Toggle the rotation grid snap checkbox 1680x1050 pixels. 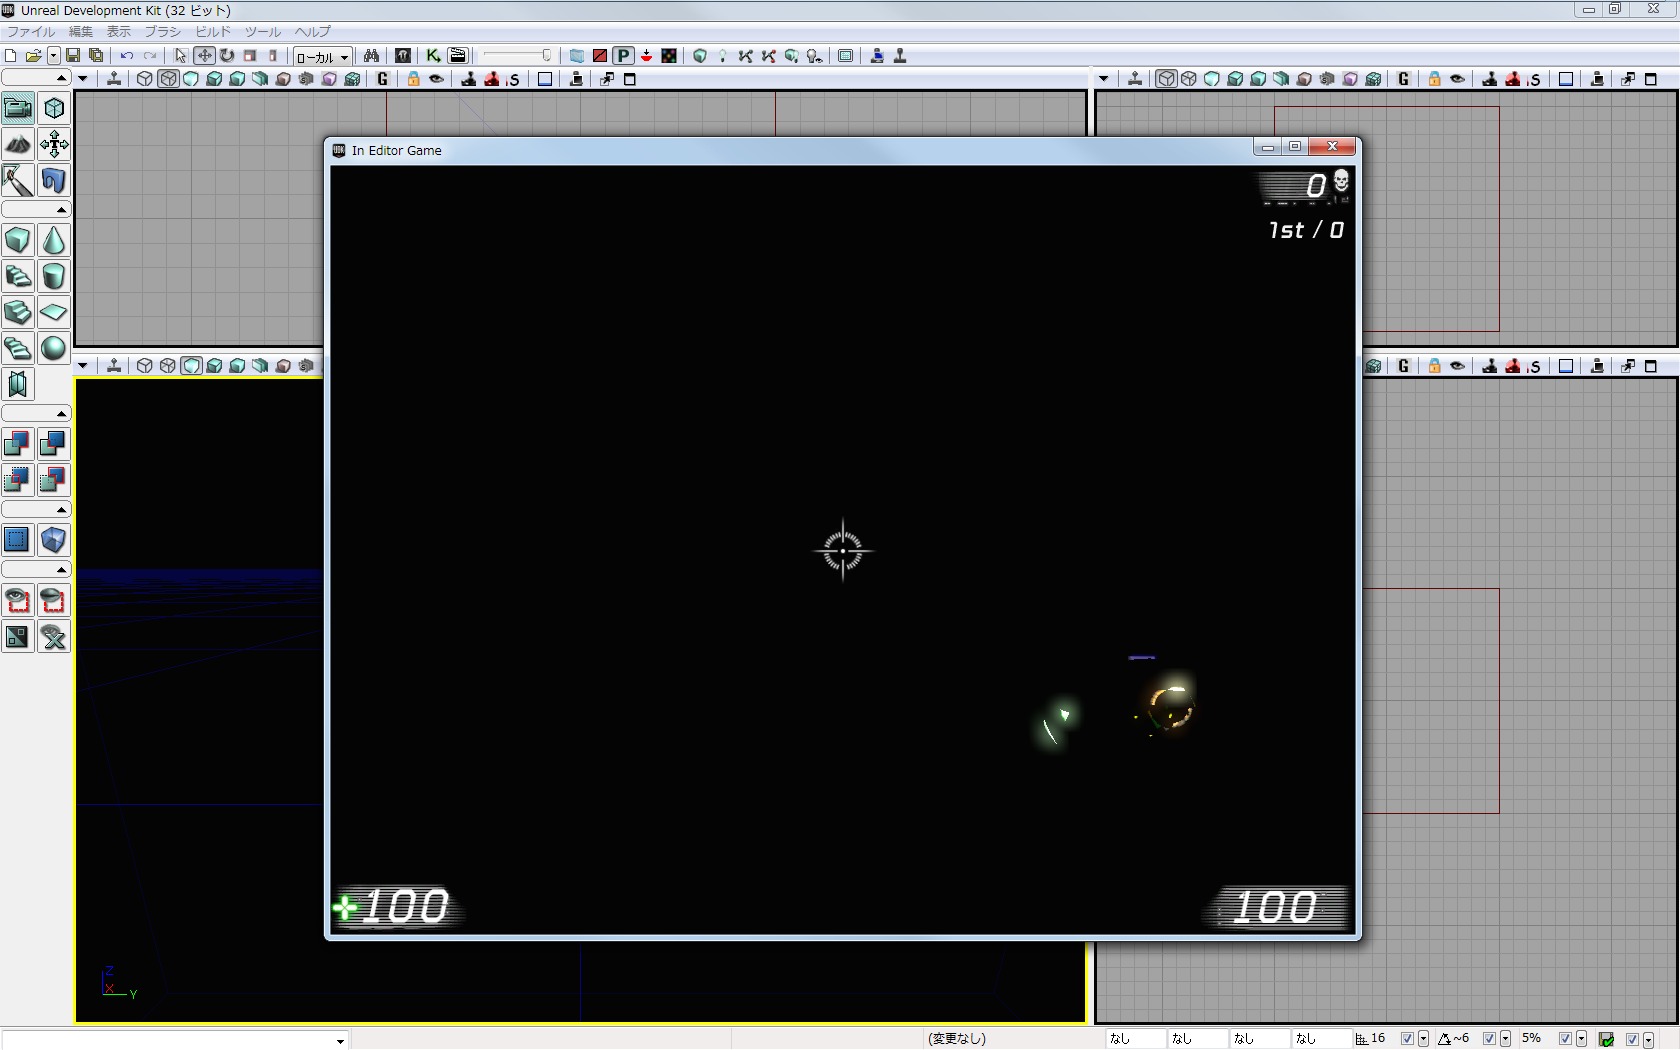click(x=1489, y=1039)
